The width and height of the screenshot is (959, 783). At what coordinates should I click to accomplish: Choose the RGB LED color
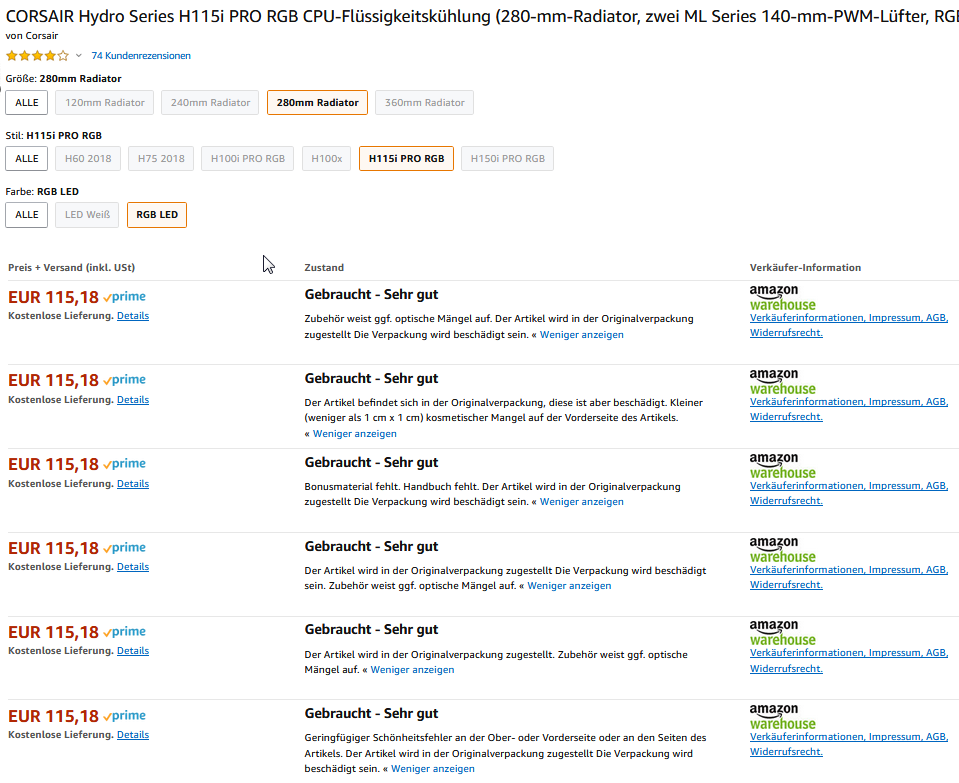pyautogui.click(x=157, y=215)
